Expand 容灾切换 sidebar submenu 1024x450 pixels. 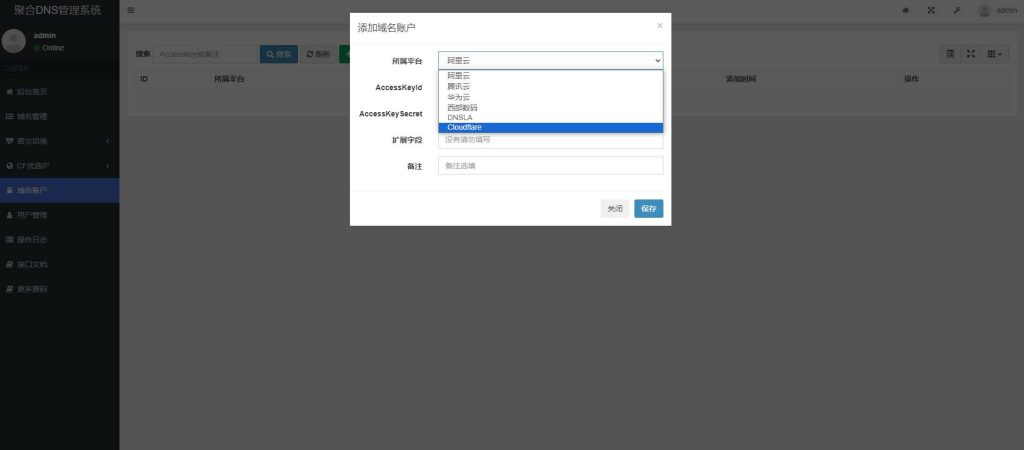pos(59,141)
